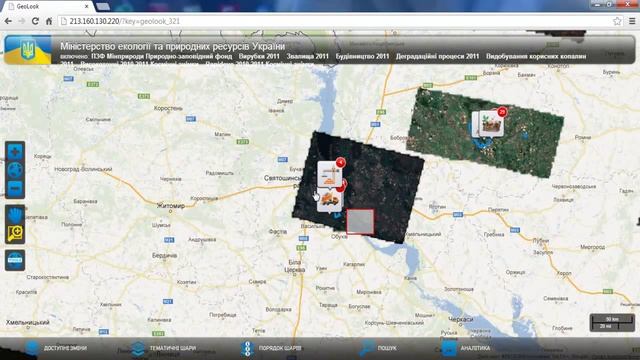Toggle layer Вирубки 2011

(259, 56)
